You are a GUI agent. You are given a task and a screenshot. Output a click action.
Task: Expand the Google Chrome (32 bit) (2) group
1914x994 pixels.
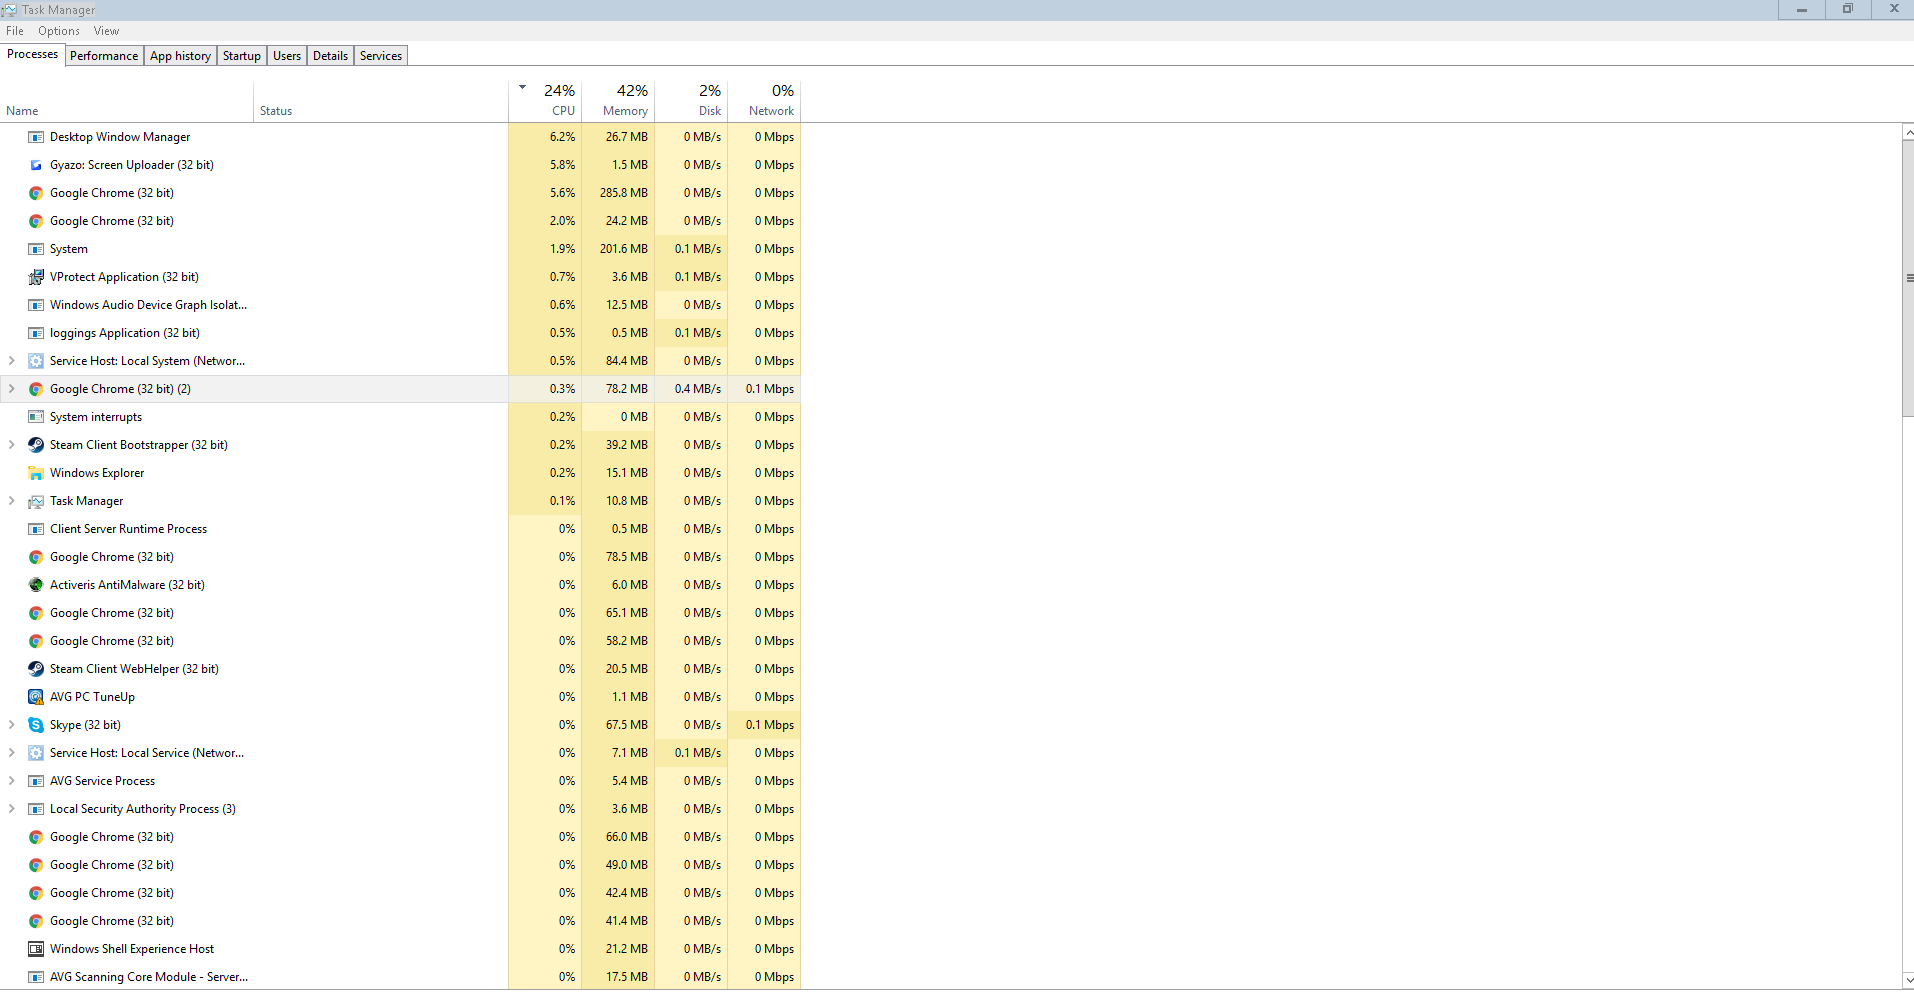pos(12,389)
